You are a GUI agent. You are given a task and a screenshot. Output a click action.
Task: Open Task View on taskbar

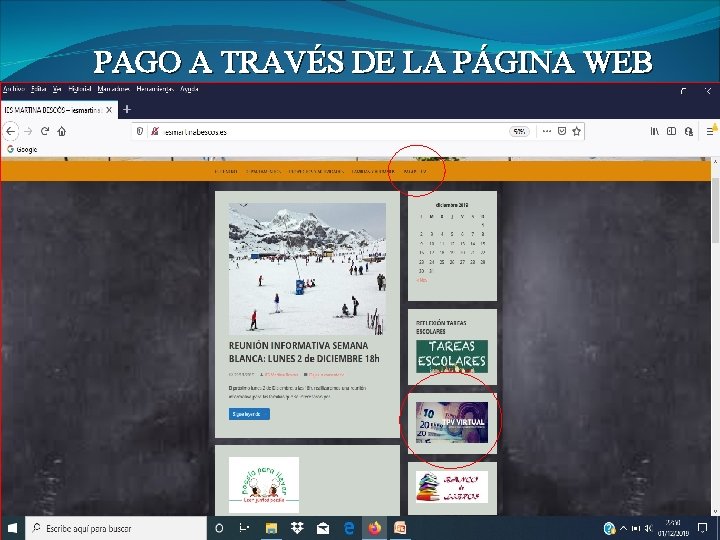pyautogui.click(x=244, y=528)
